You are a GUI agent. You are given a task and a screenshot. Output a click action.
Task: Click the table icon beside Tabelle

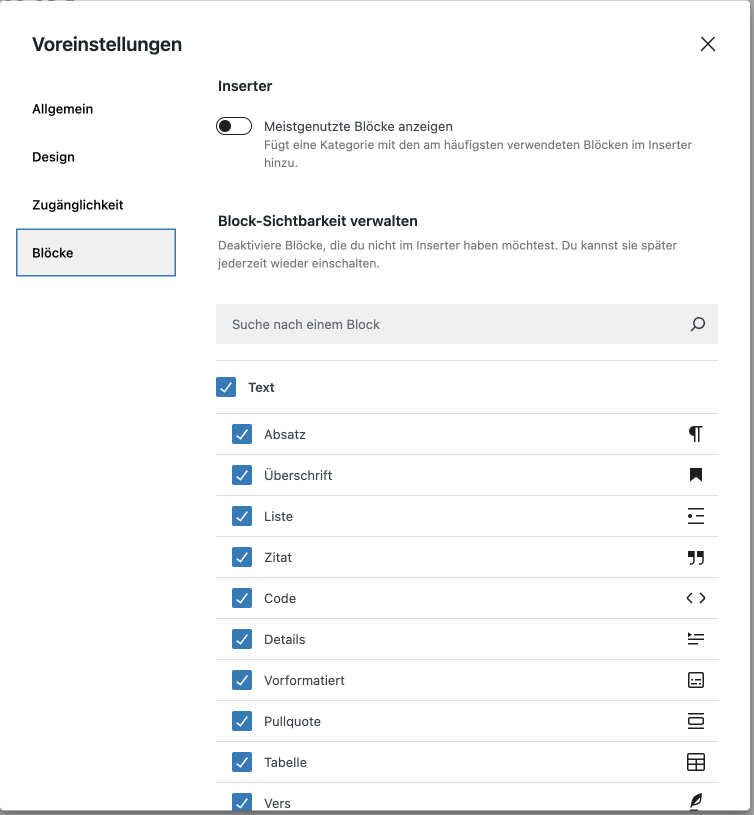point(696,762)
